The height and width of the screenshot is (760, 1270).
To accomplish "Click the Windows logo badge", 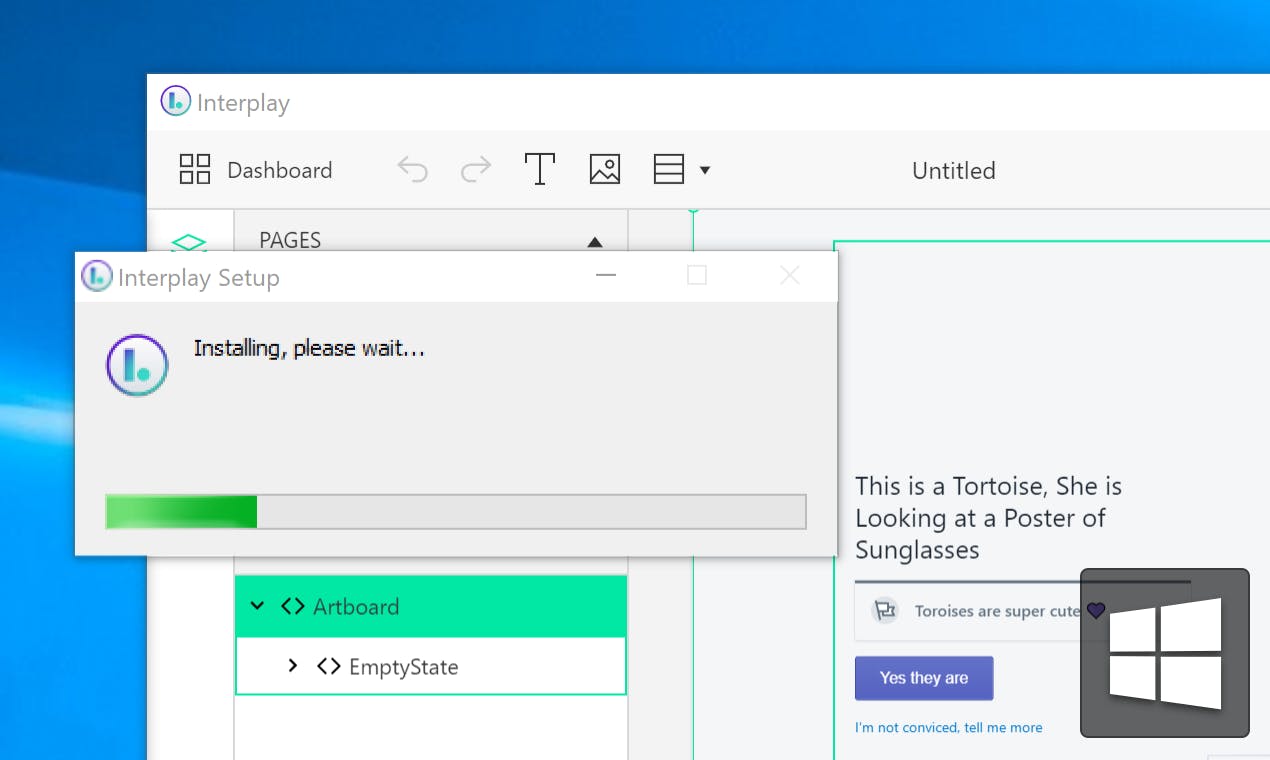I will tap(1165, 653).
